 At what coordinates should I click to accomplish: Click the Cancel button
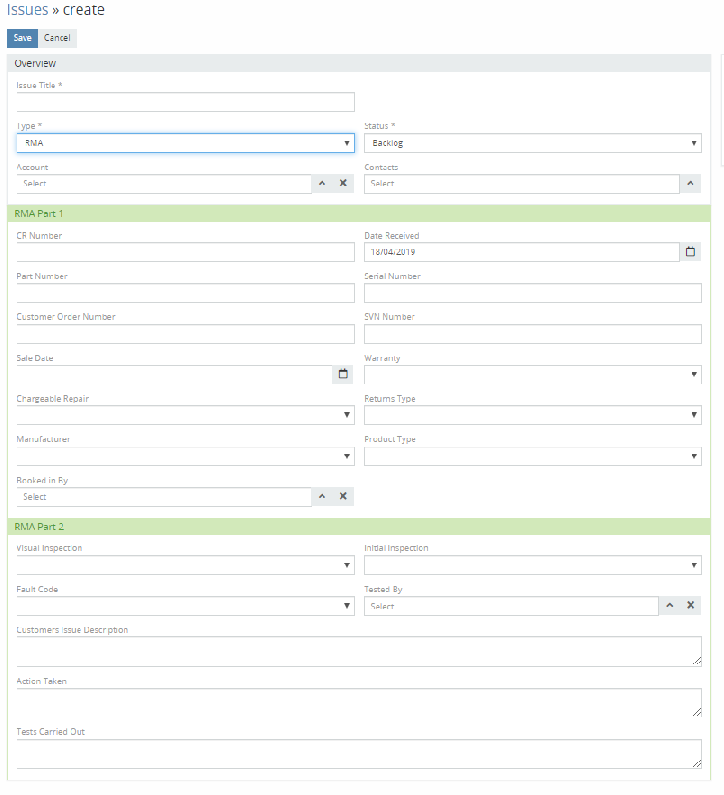[x=57, y=38]
